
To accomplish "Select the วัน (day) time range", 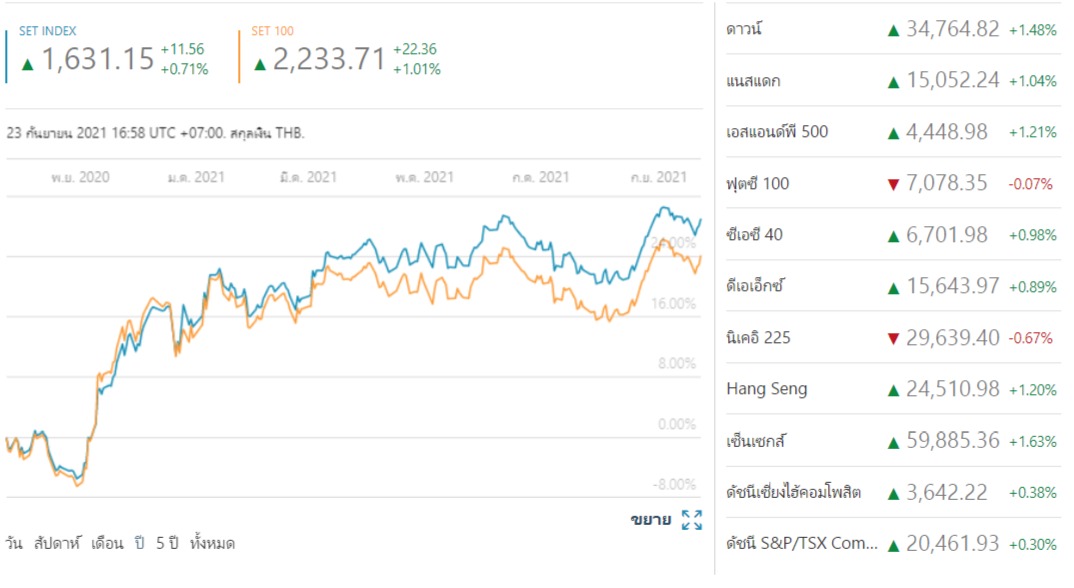I will coord(14,544).
